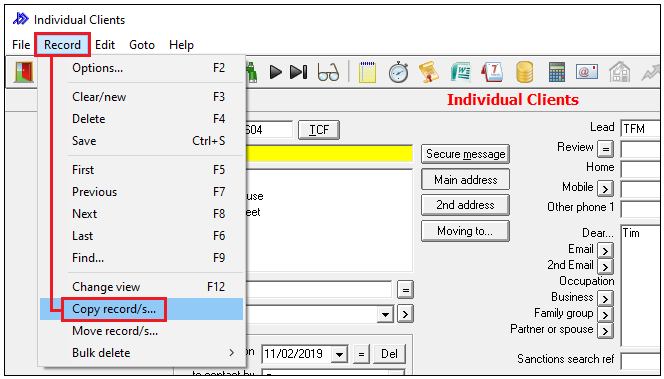The image size is (664, 379).
Task: Open the File menu
Action: click(x=21, y=45)
